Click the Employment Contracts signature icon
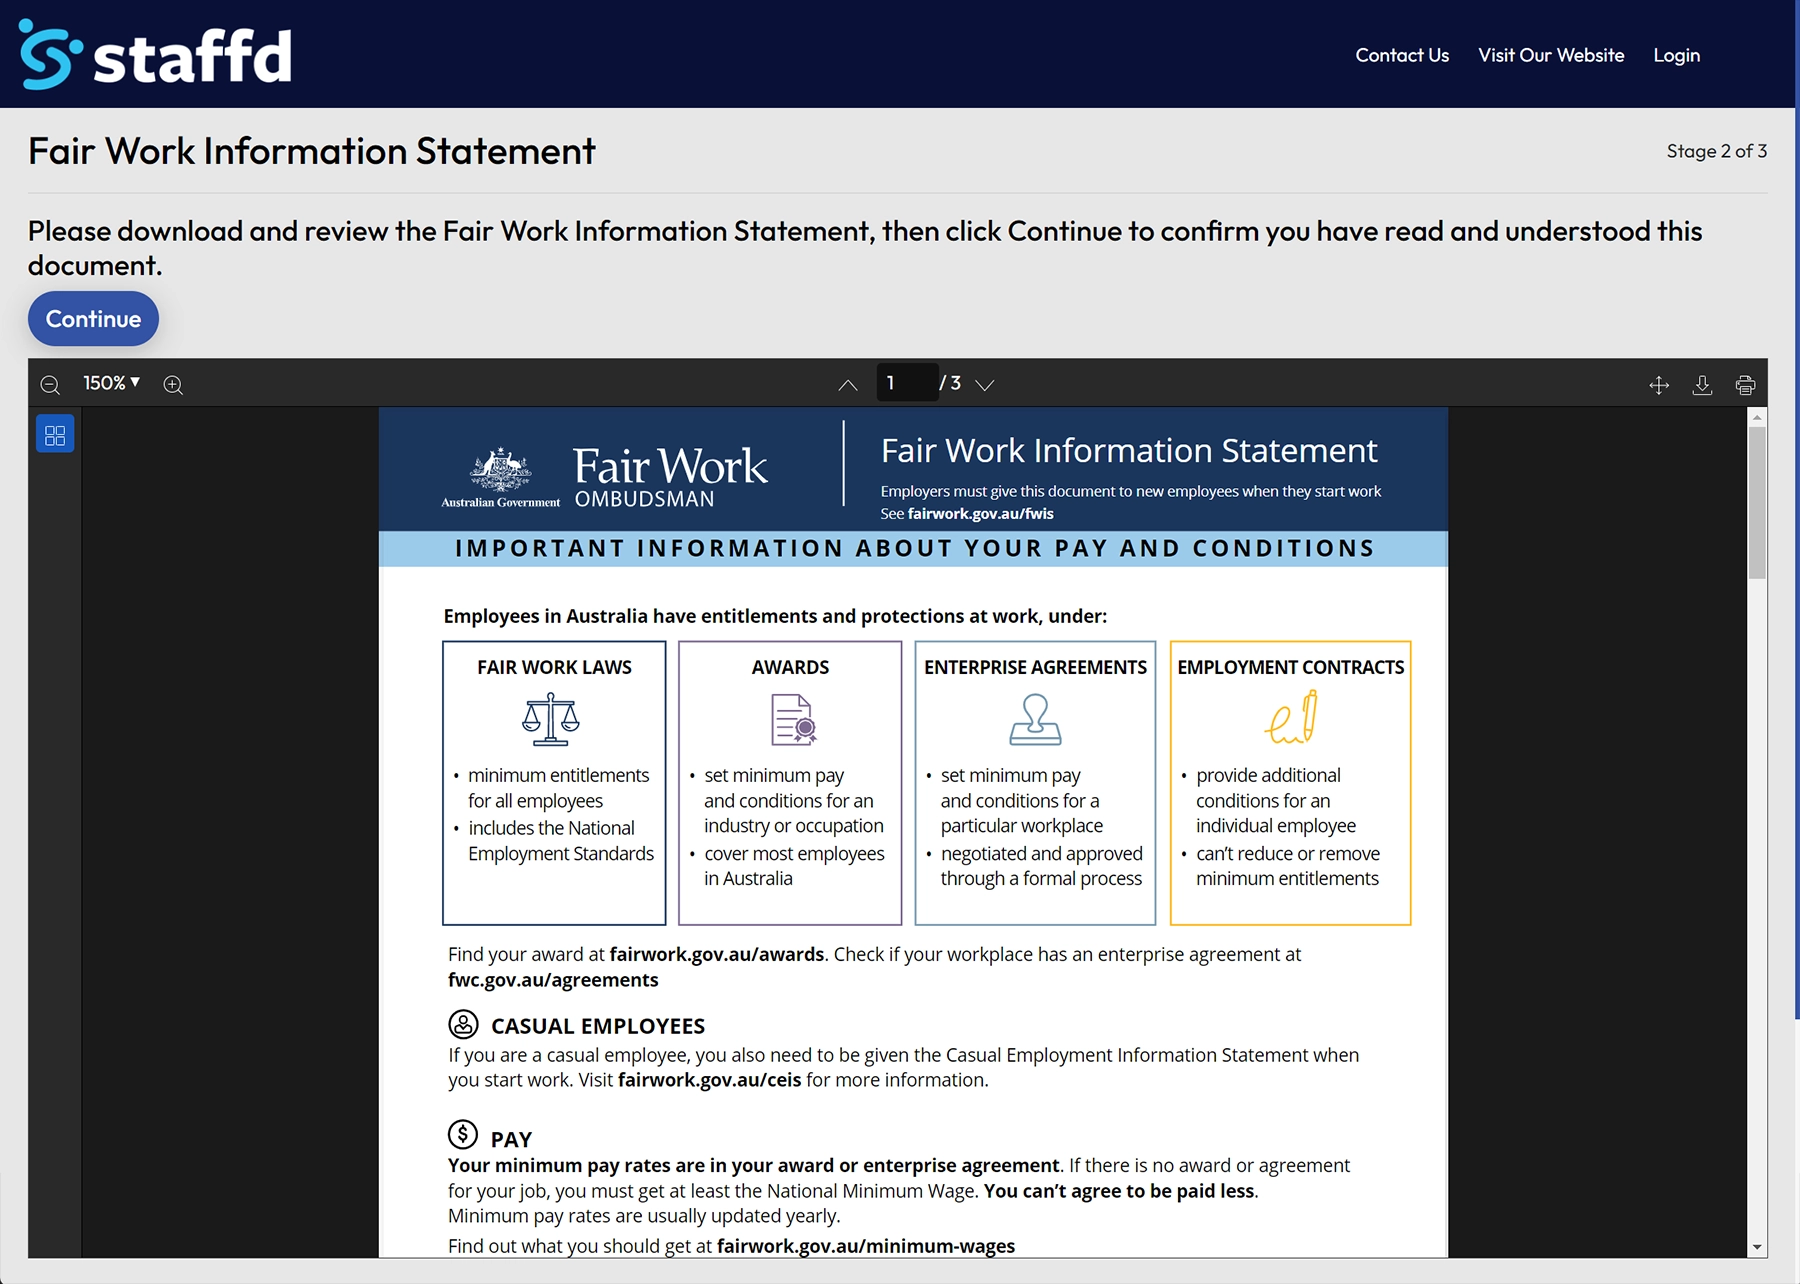Screen dimensions: 1800x1284 click(x=1291, y=717)
